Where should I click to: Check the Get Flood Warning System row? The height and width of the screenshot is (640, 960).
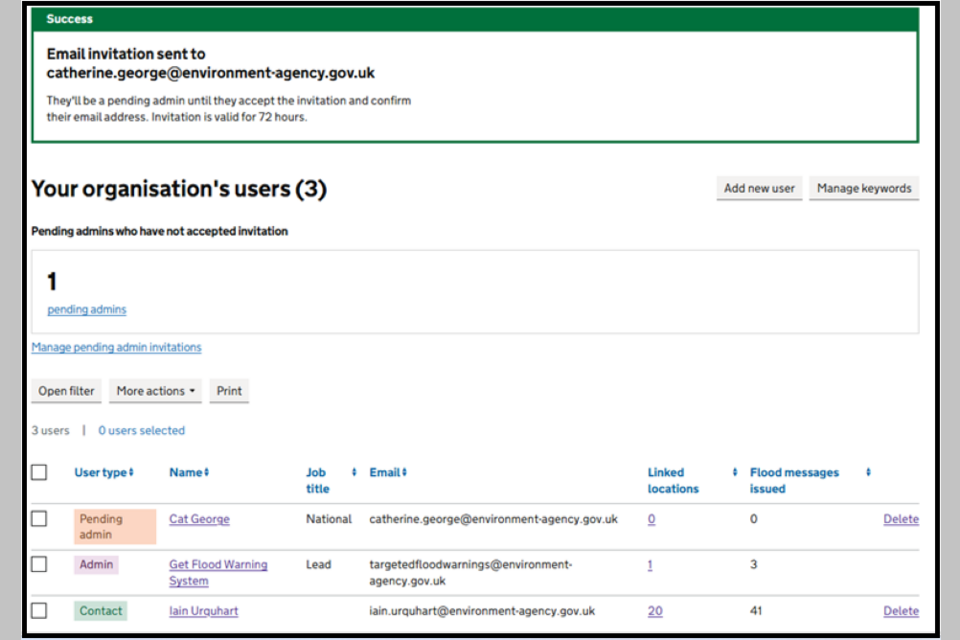point(39,564)
